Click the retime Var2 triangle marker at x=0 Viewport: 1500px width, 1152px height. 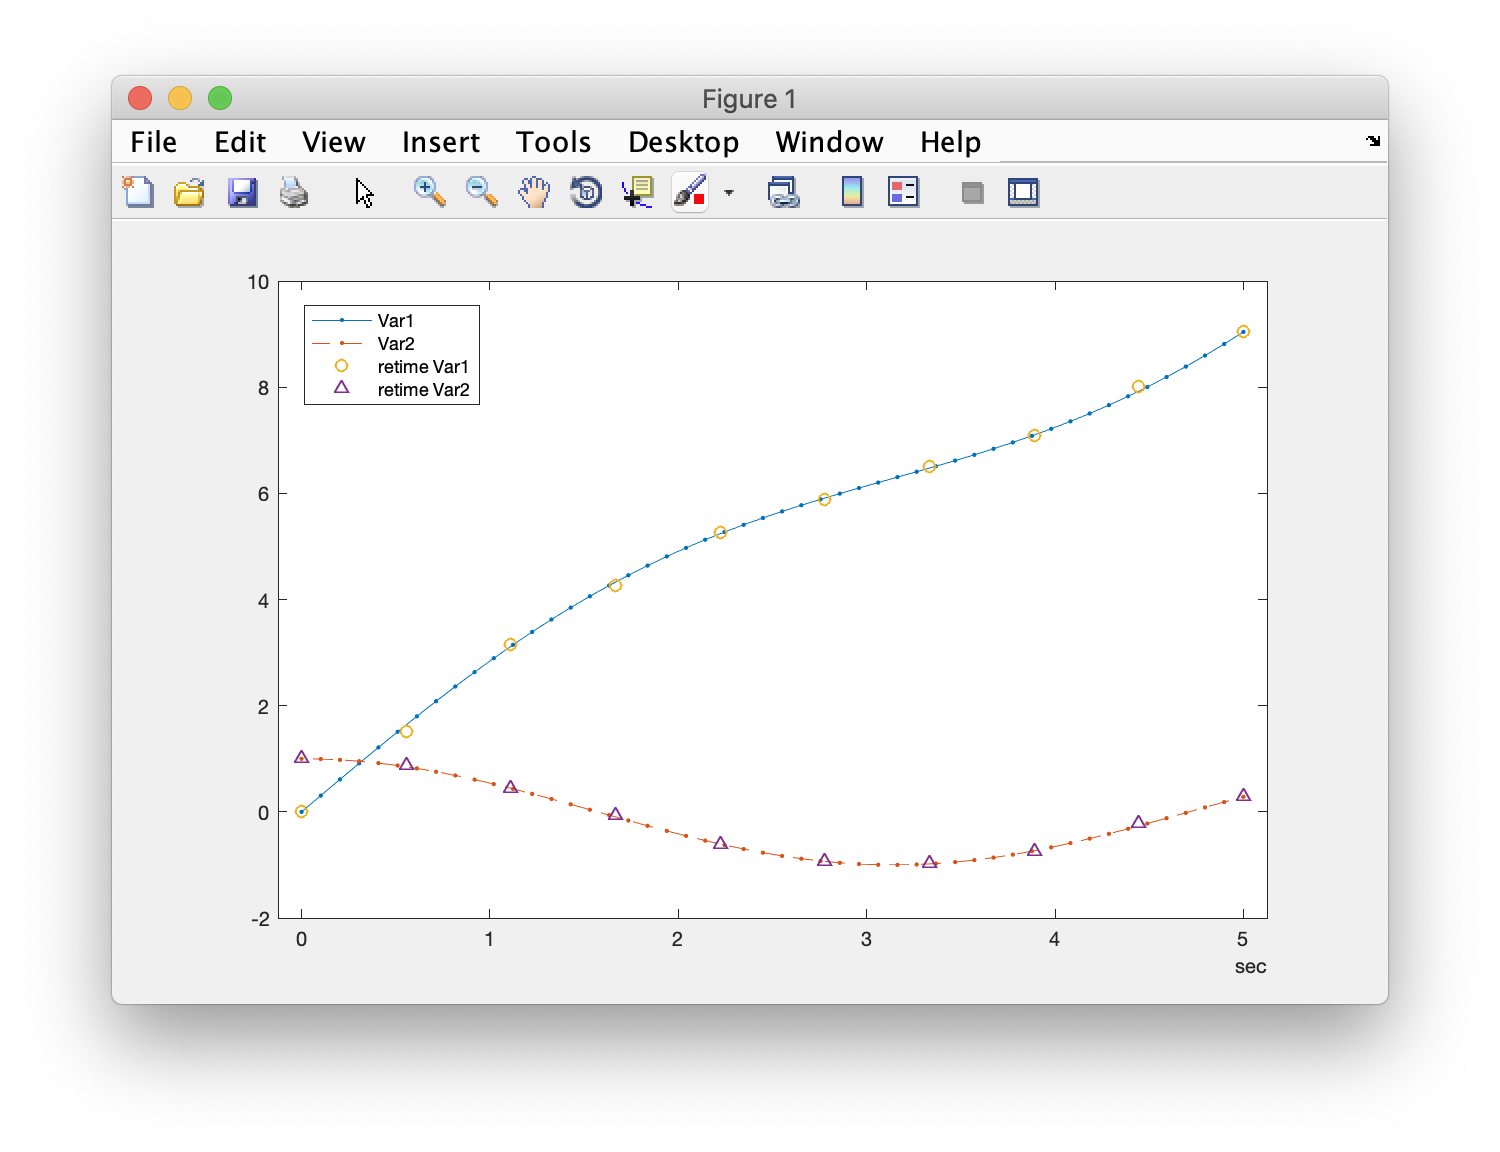tap(301, 757)
